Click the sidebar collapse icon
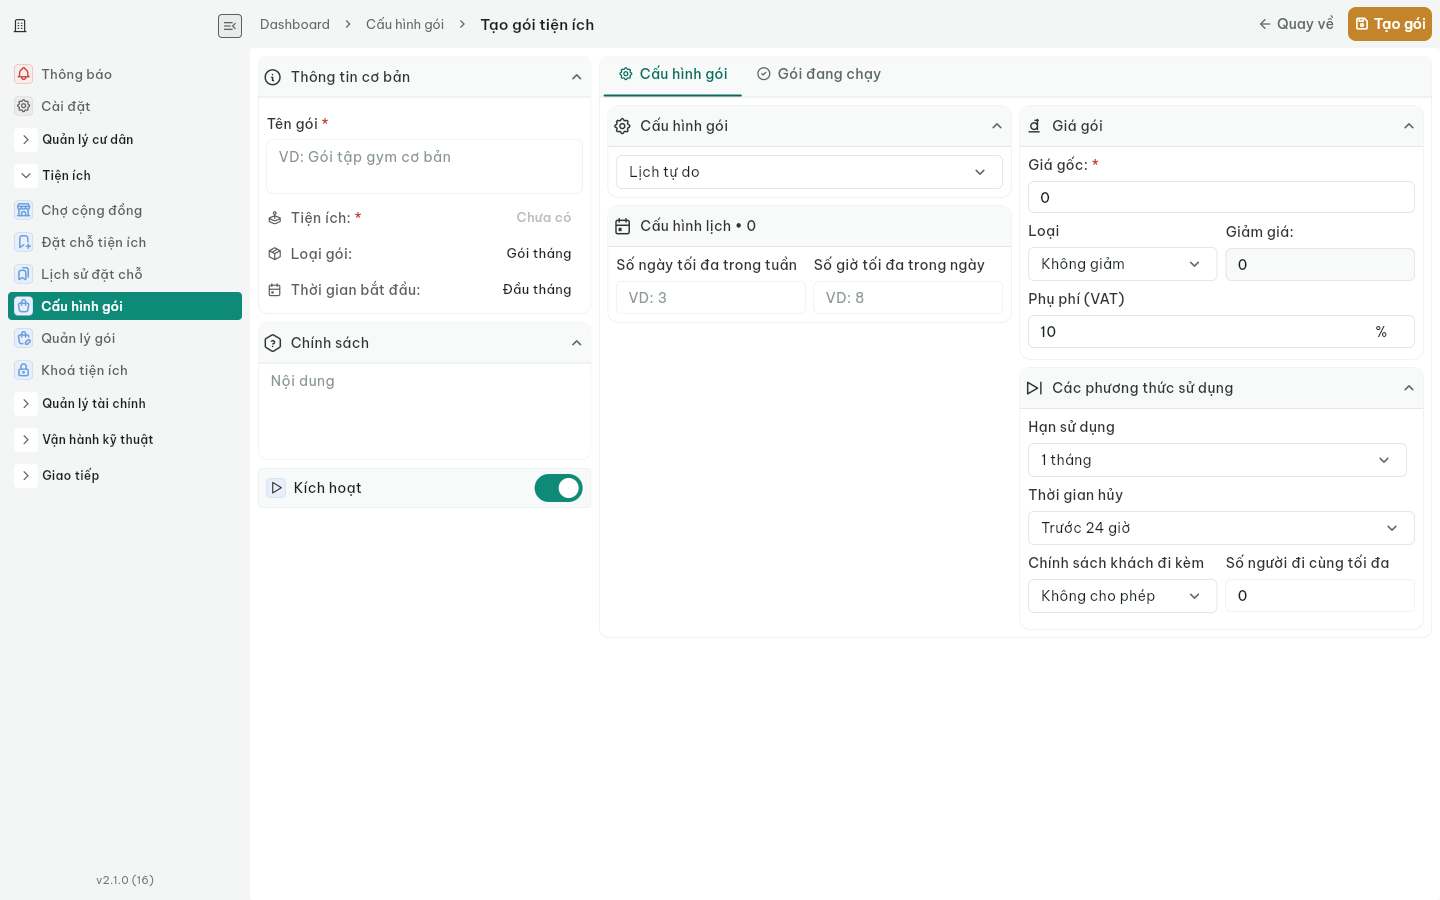This screenshot has width=1440, height=900. pyautogui.click(x=230, y=26)
